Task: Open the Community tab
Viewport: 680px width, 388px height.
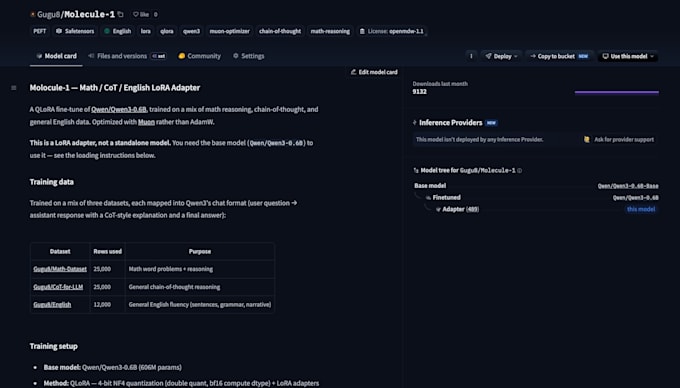Action: [199, 56]
